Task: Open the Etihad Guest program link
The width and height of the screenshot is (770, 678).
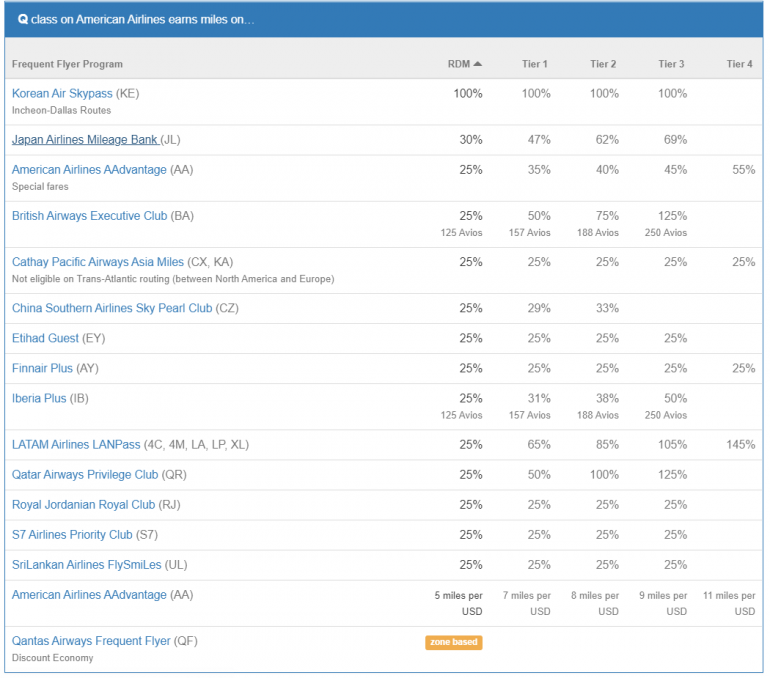Action: tap(45, 338)
